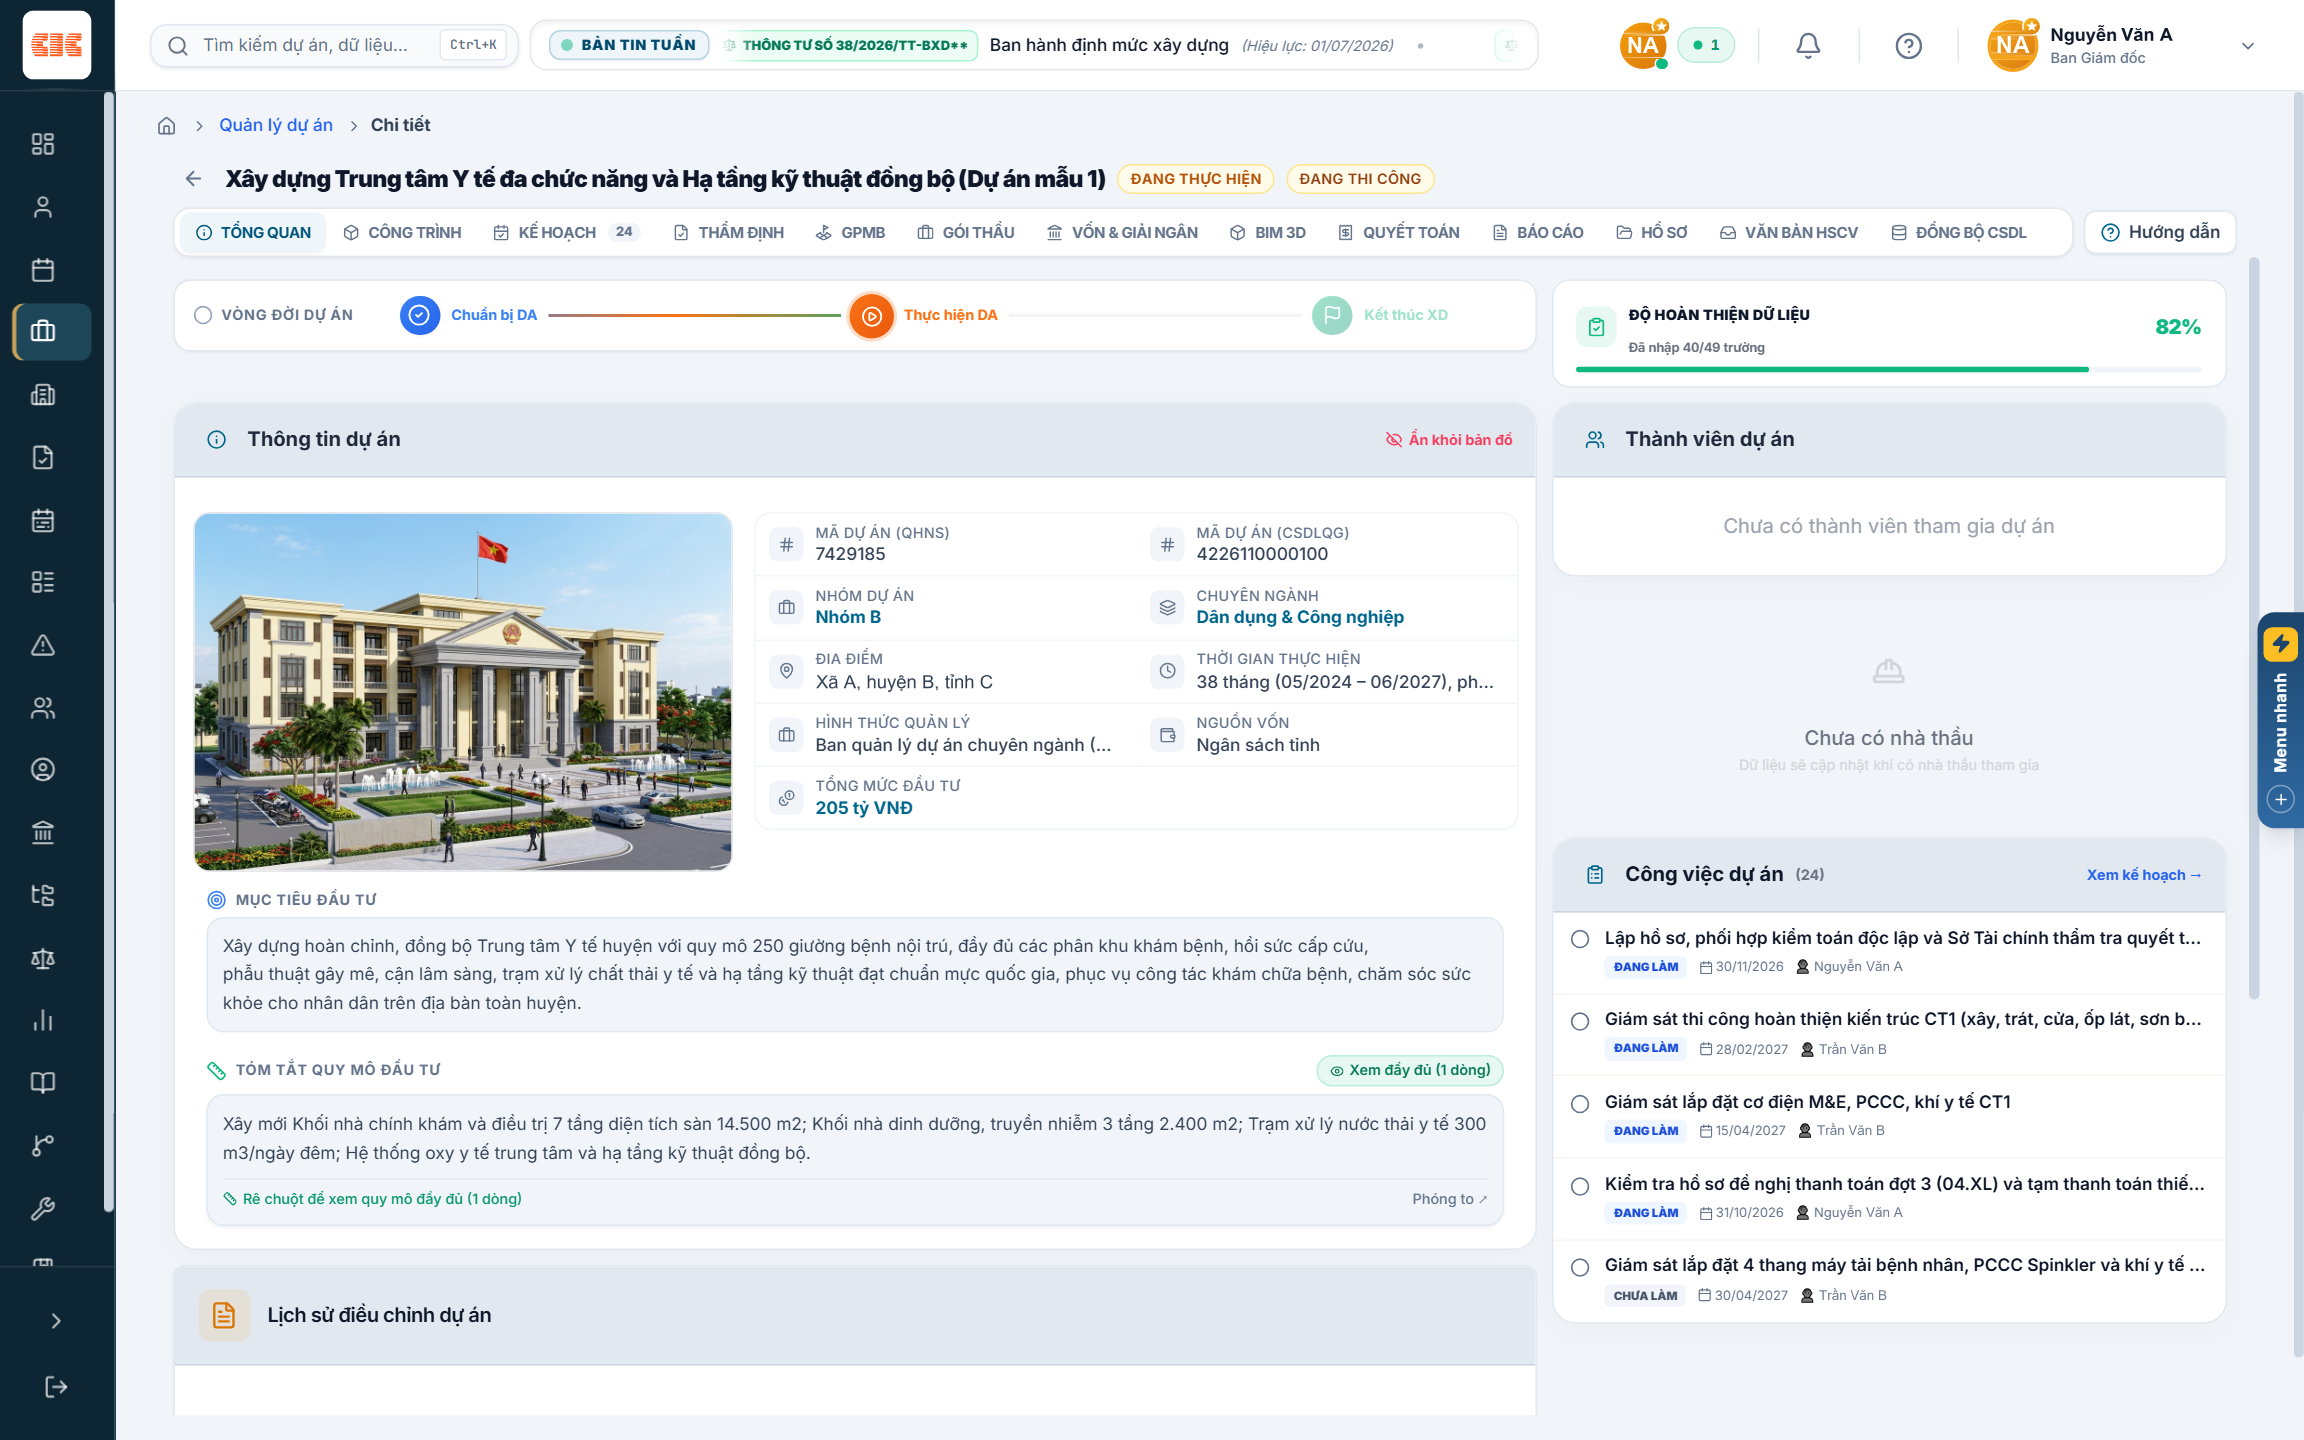This screenshot has width=2304, height=1440.
Task: Open the KẾ HOẠCH tab
Action: pos(566,233)
